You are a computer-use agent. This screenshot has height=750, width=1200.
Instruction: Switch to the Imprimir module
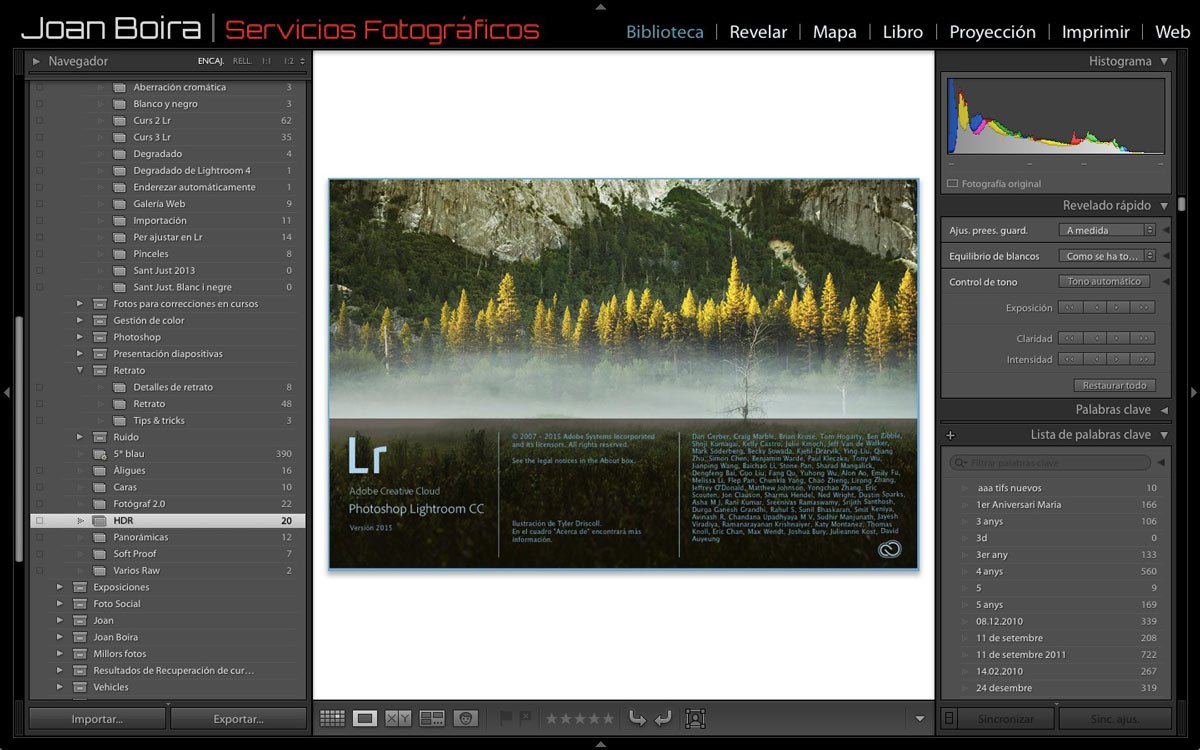pos(1095,32)
